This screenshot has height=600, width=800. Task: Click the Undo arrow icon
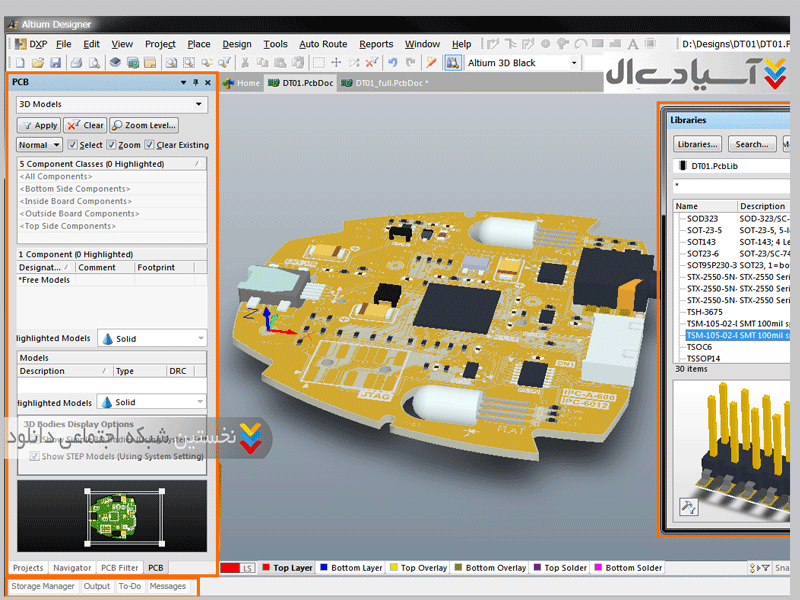392,63
